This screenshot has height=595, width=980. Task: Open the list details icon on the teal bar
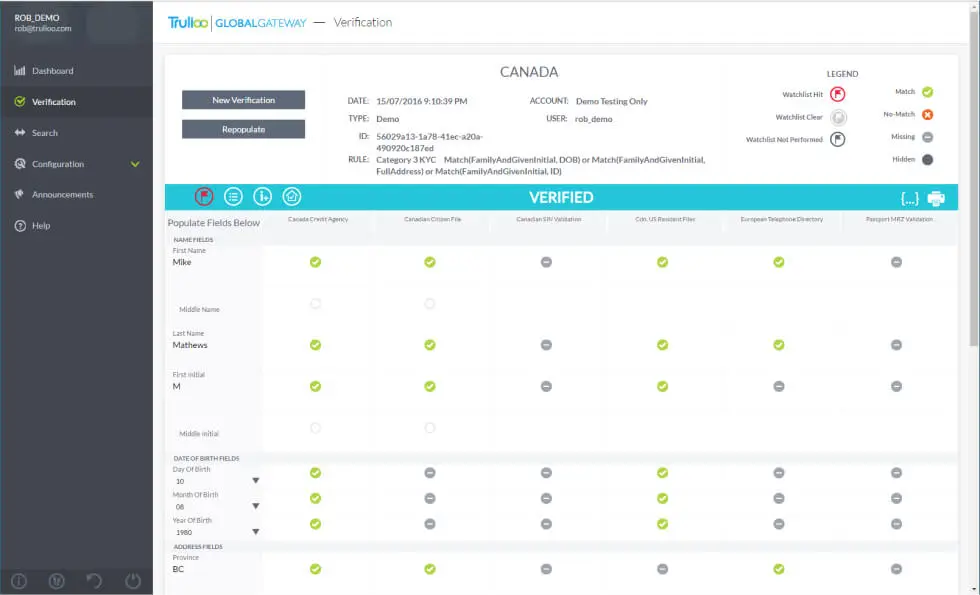[233, 196]
